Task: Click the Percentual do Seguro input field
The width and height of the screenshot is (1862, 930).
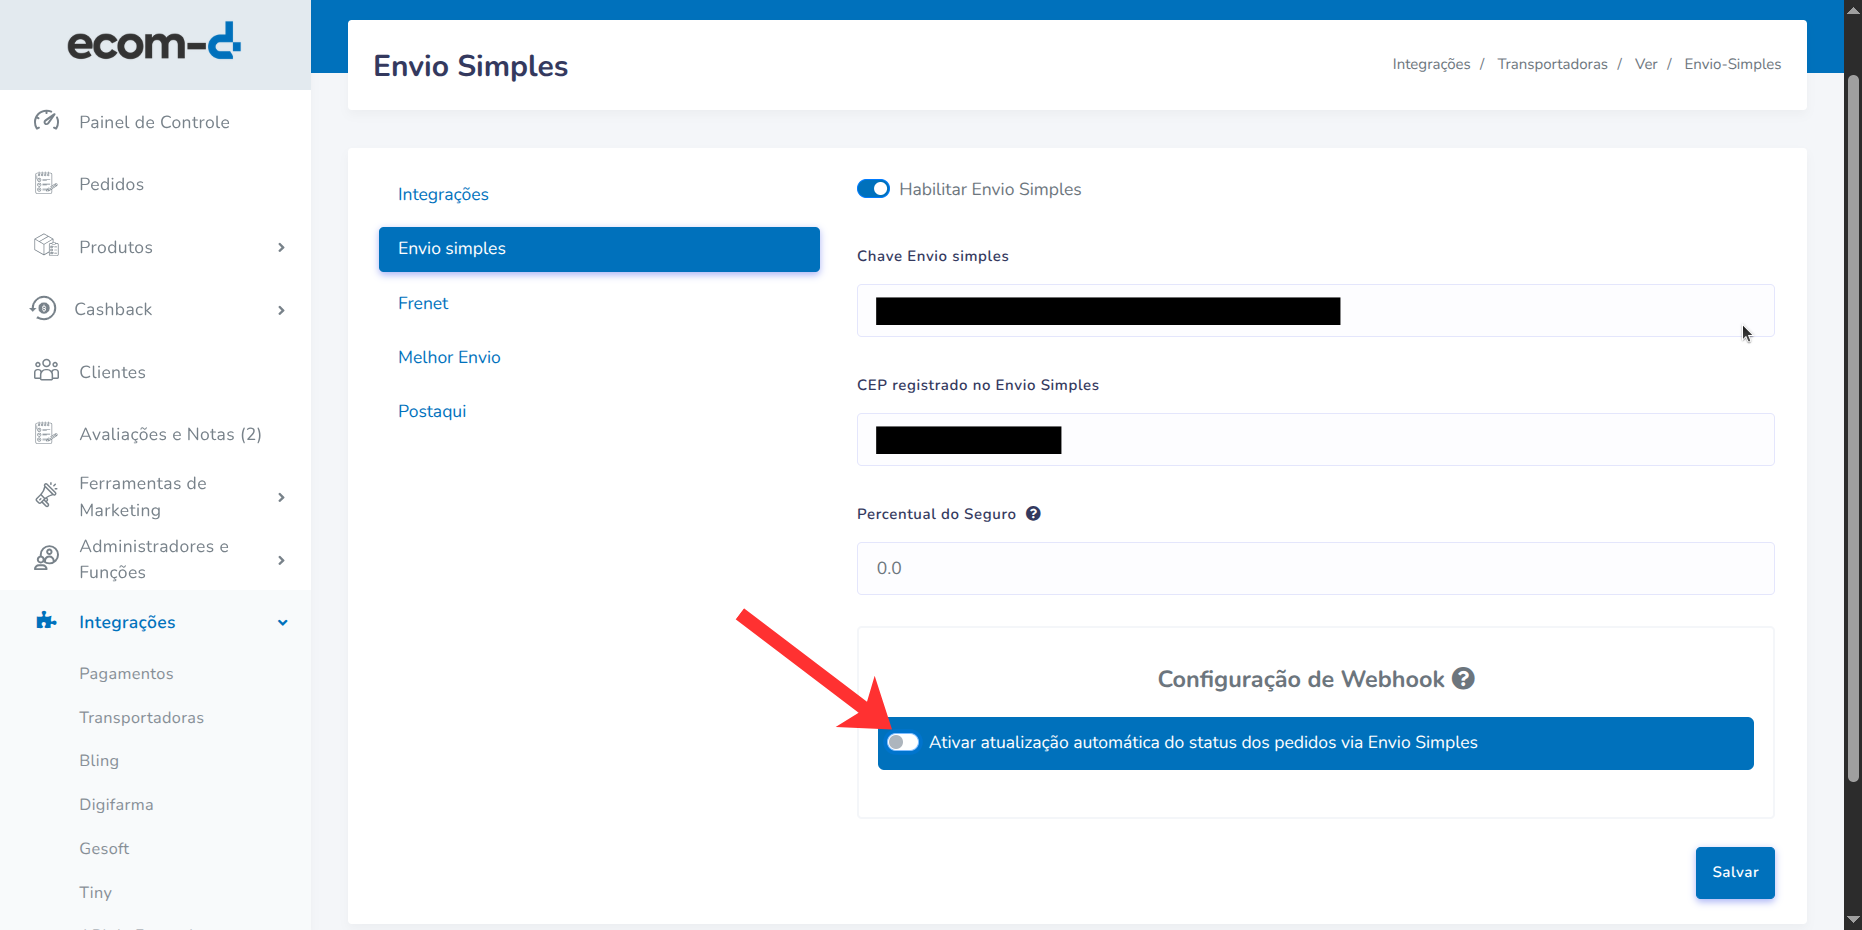Action: coord(1315,568)
